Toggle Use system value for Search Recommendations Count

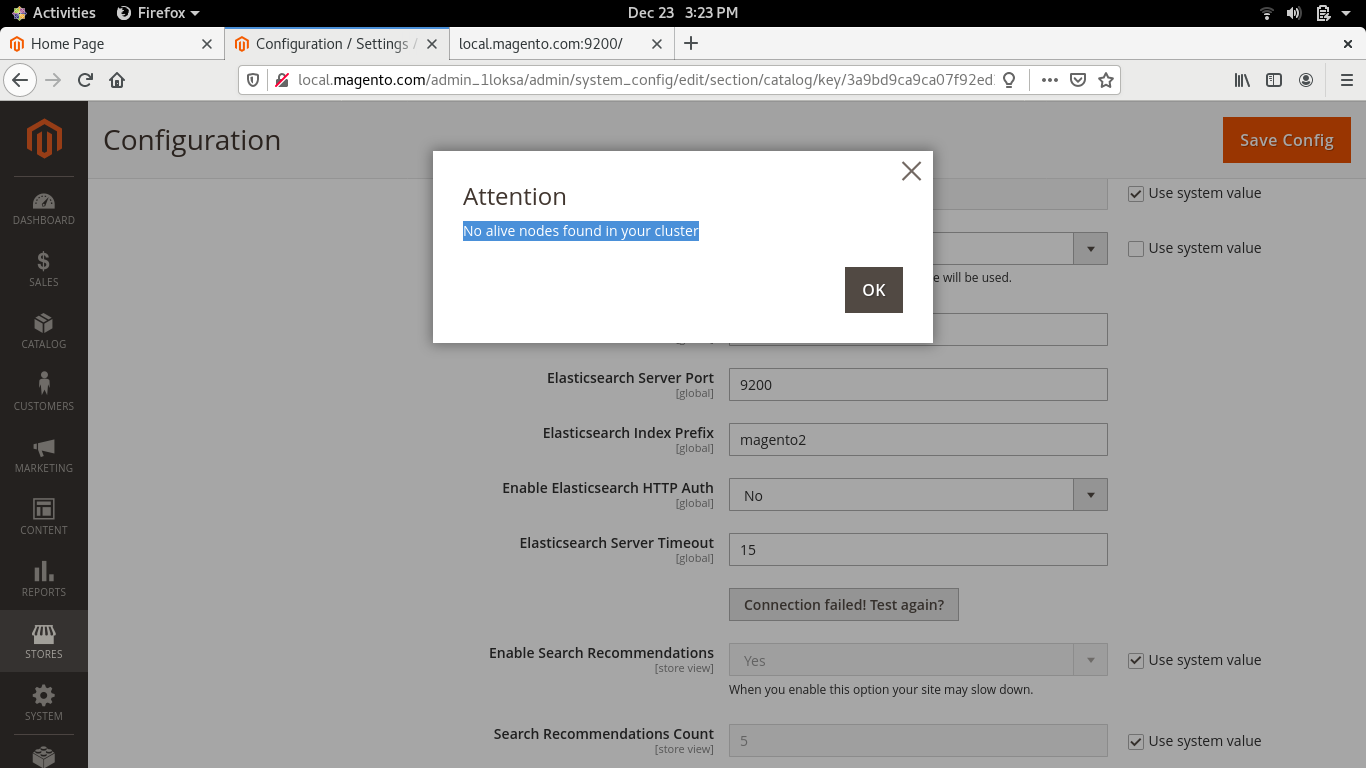[1136, 741]
